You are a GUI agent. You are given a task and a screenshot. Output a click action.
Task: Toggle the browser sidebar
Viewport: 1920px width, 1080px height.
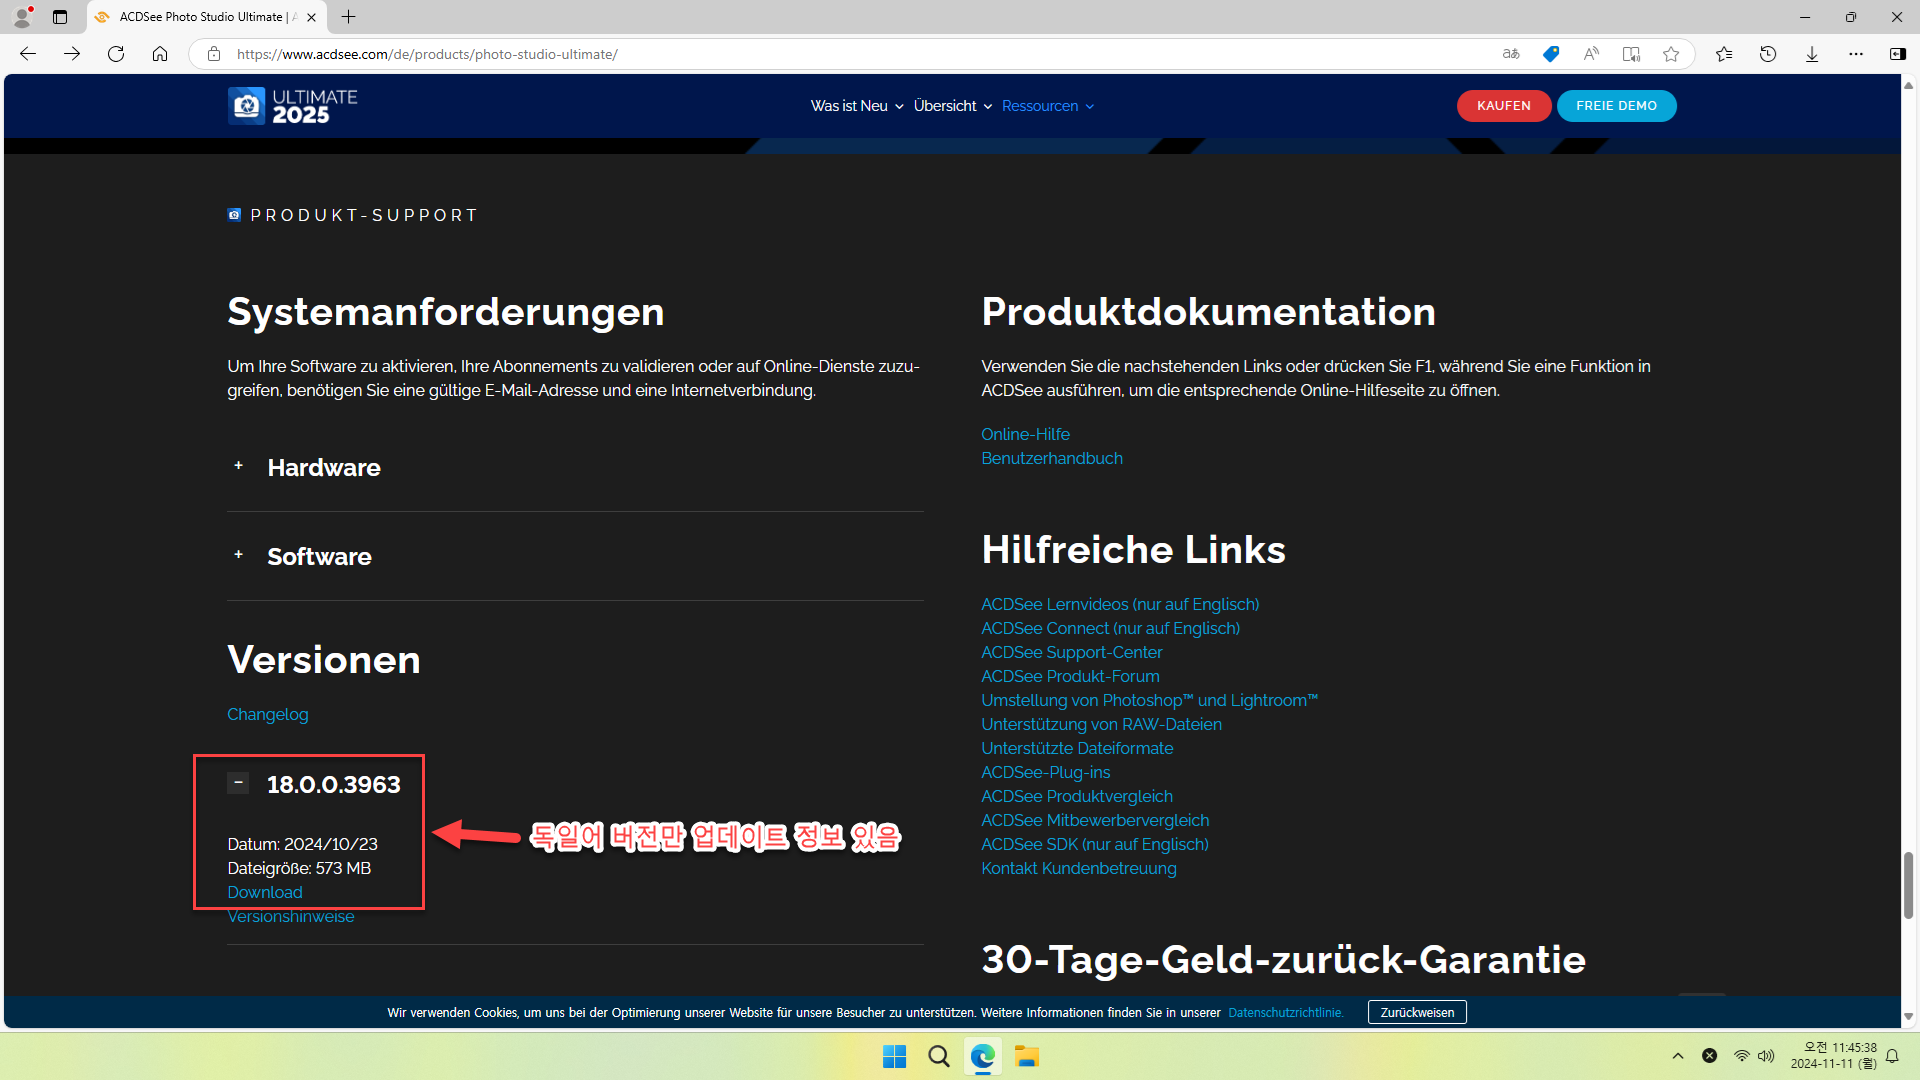pyautogui.click(x=1898, y=54)
